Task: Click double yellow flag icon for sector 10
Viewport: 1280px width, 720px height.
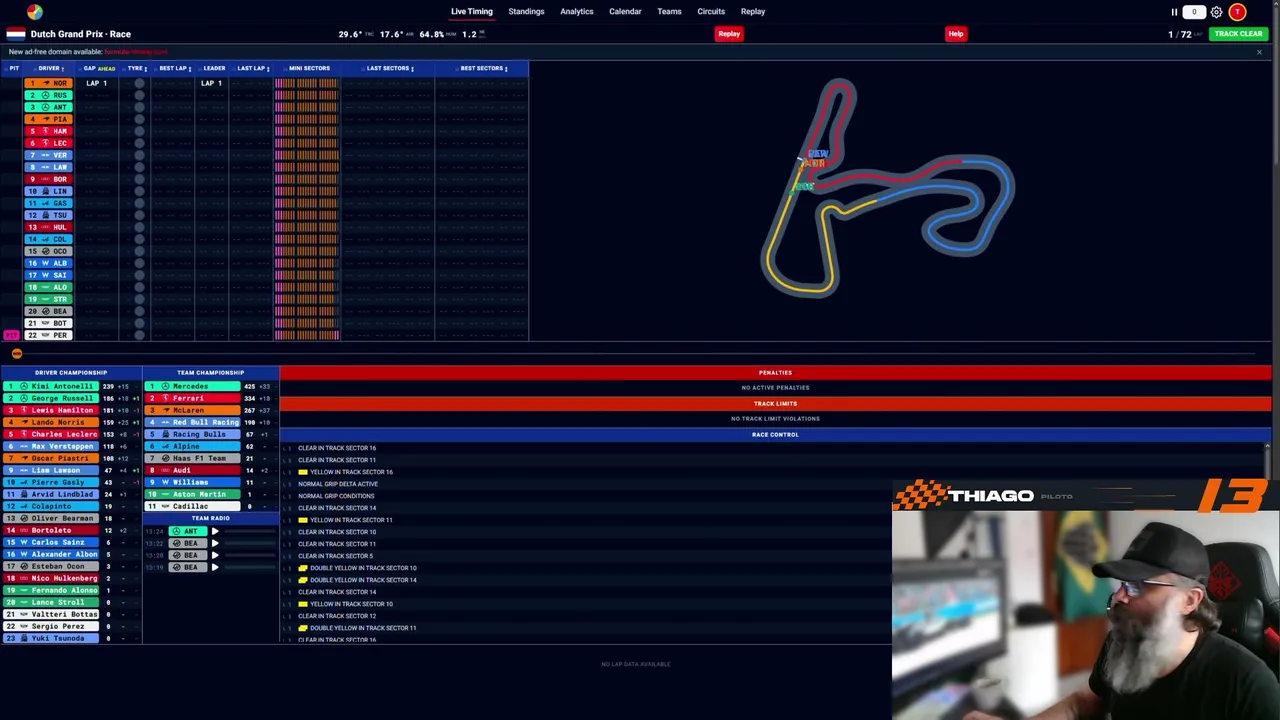Action: (x=303, y=568)
